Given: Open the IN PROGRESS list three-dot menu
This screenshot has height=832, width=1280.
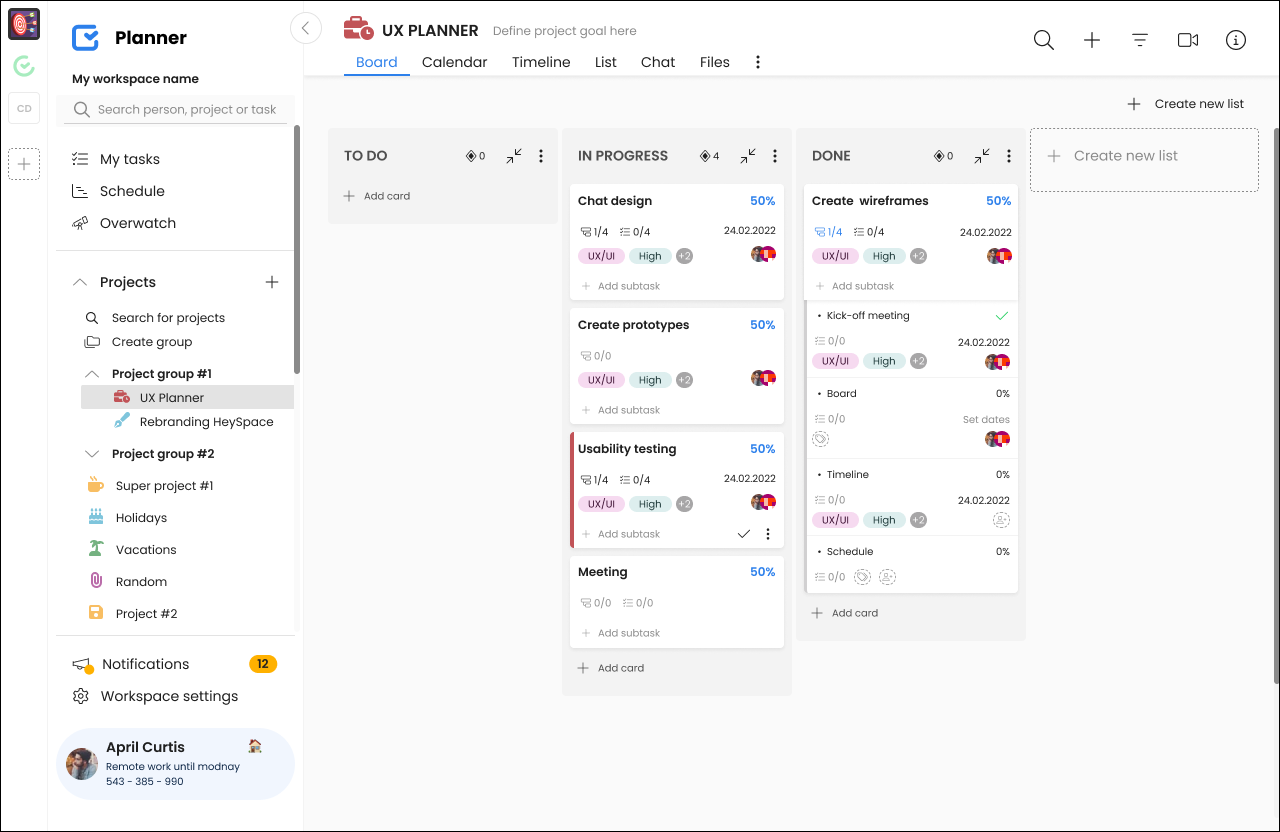Looking at the screenshot, I should click(775, 156).
